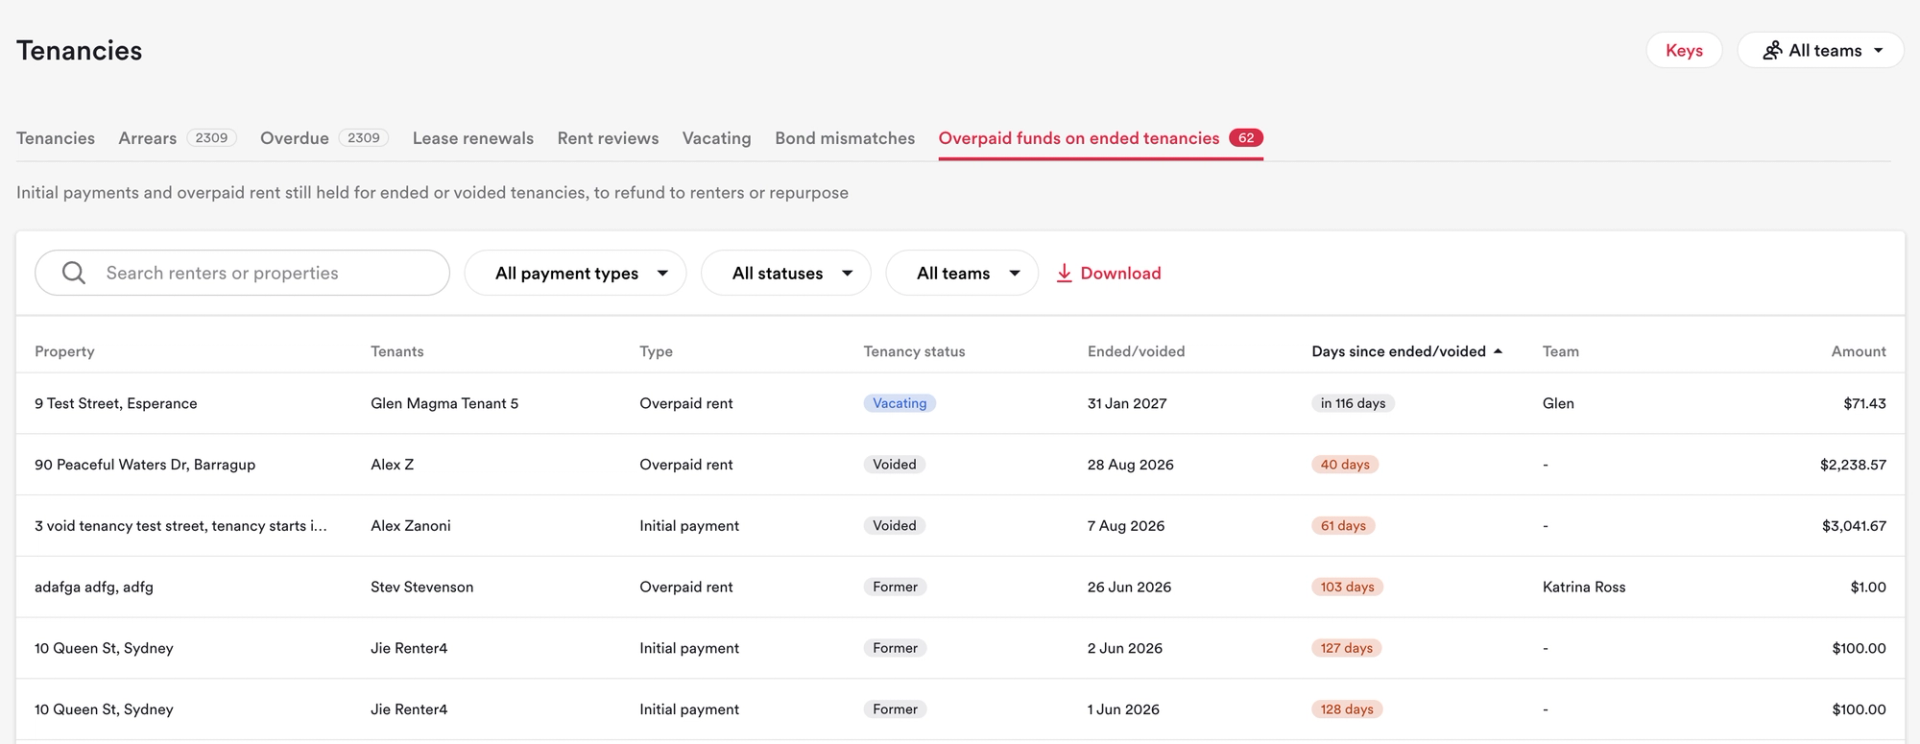
Task: Open the All teams filter in toolbar
Action: point(962,273)
